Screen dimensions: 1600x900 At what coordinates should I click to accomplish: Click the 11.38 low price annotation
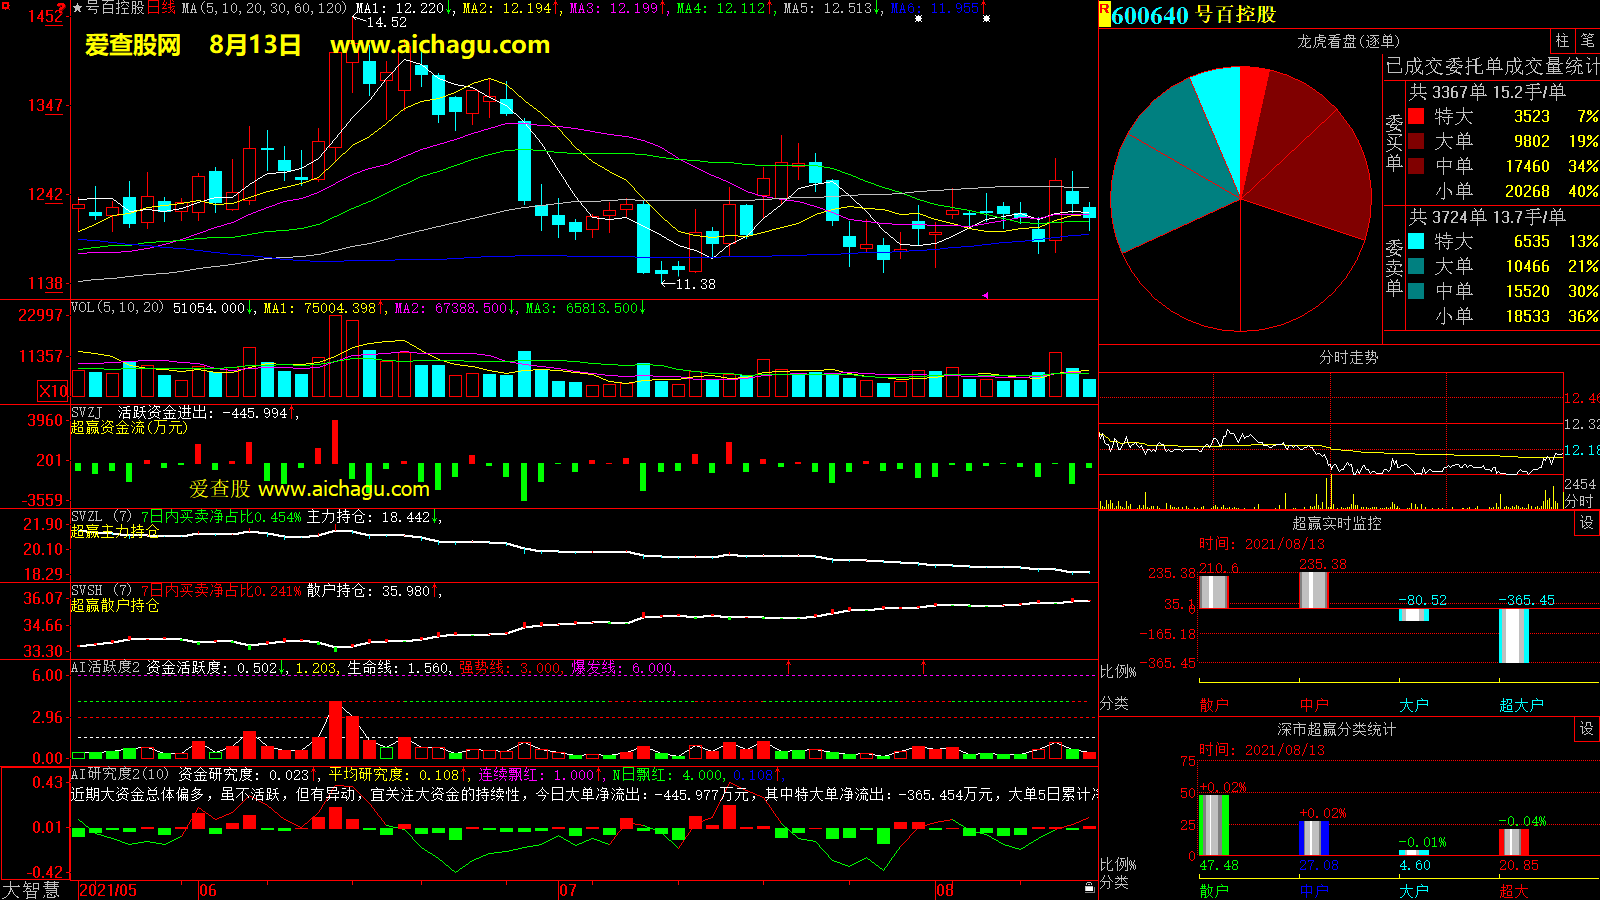coord(696,284)
